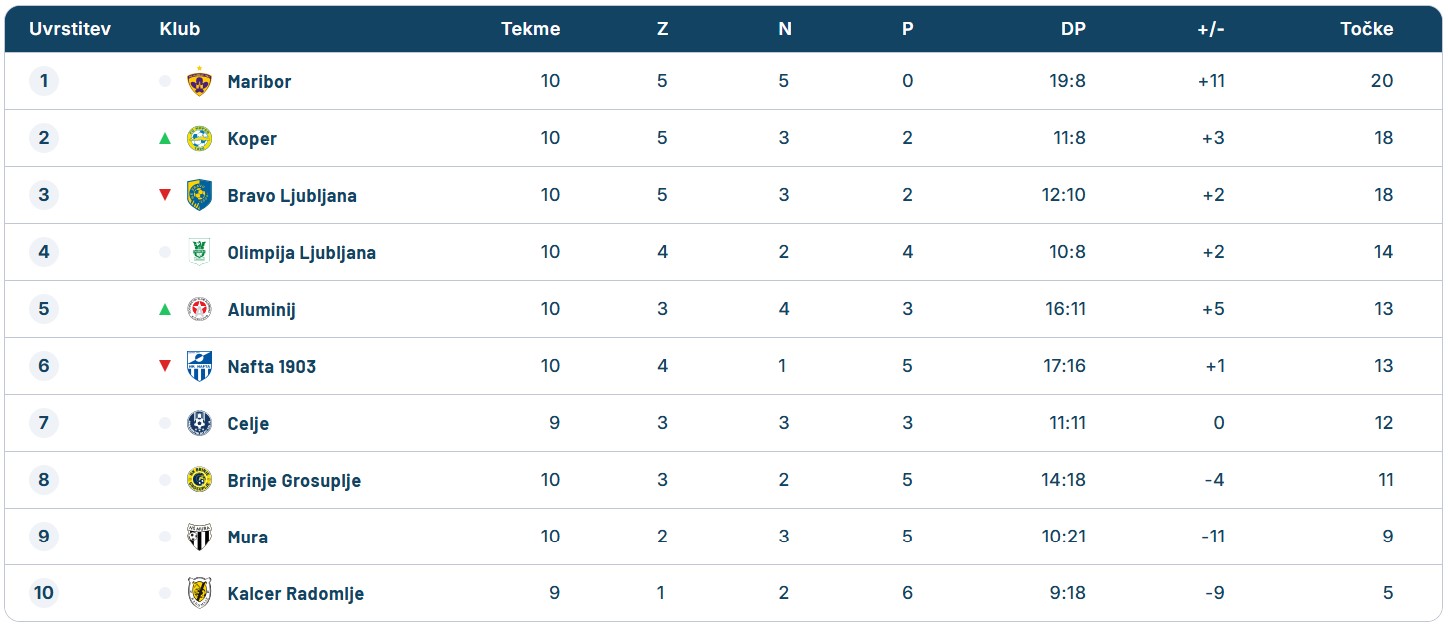
Task: Select the Uvrstitev column header
Action: [70, 29]
